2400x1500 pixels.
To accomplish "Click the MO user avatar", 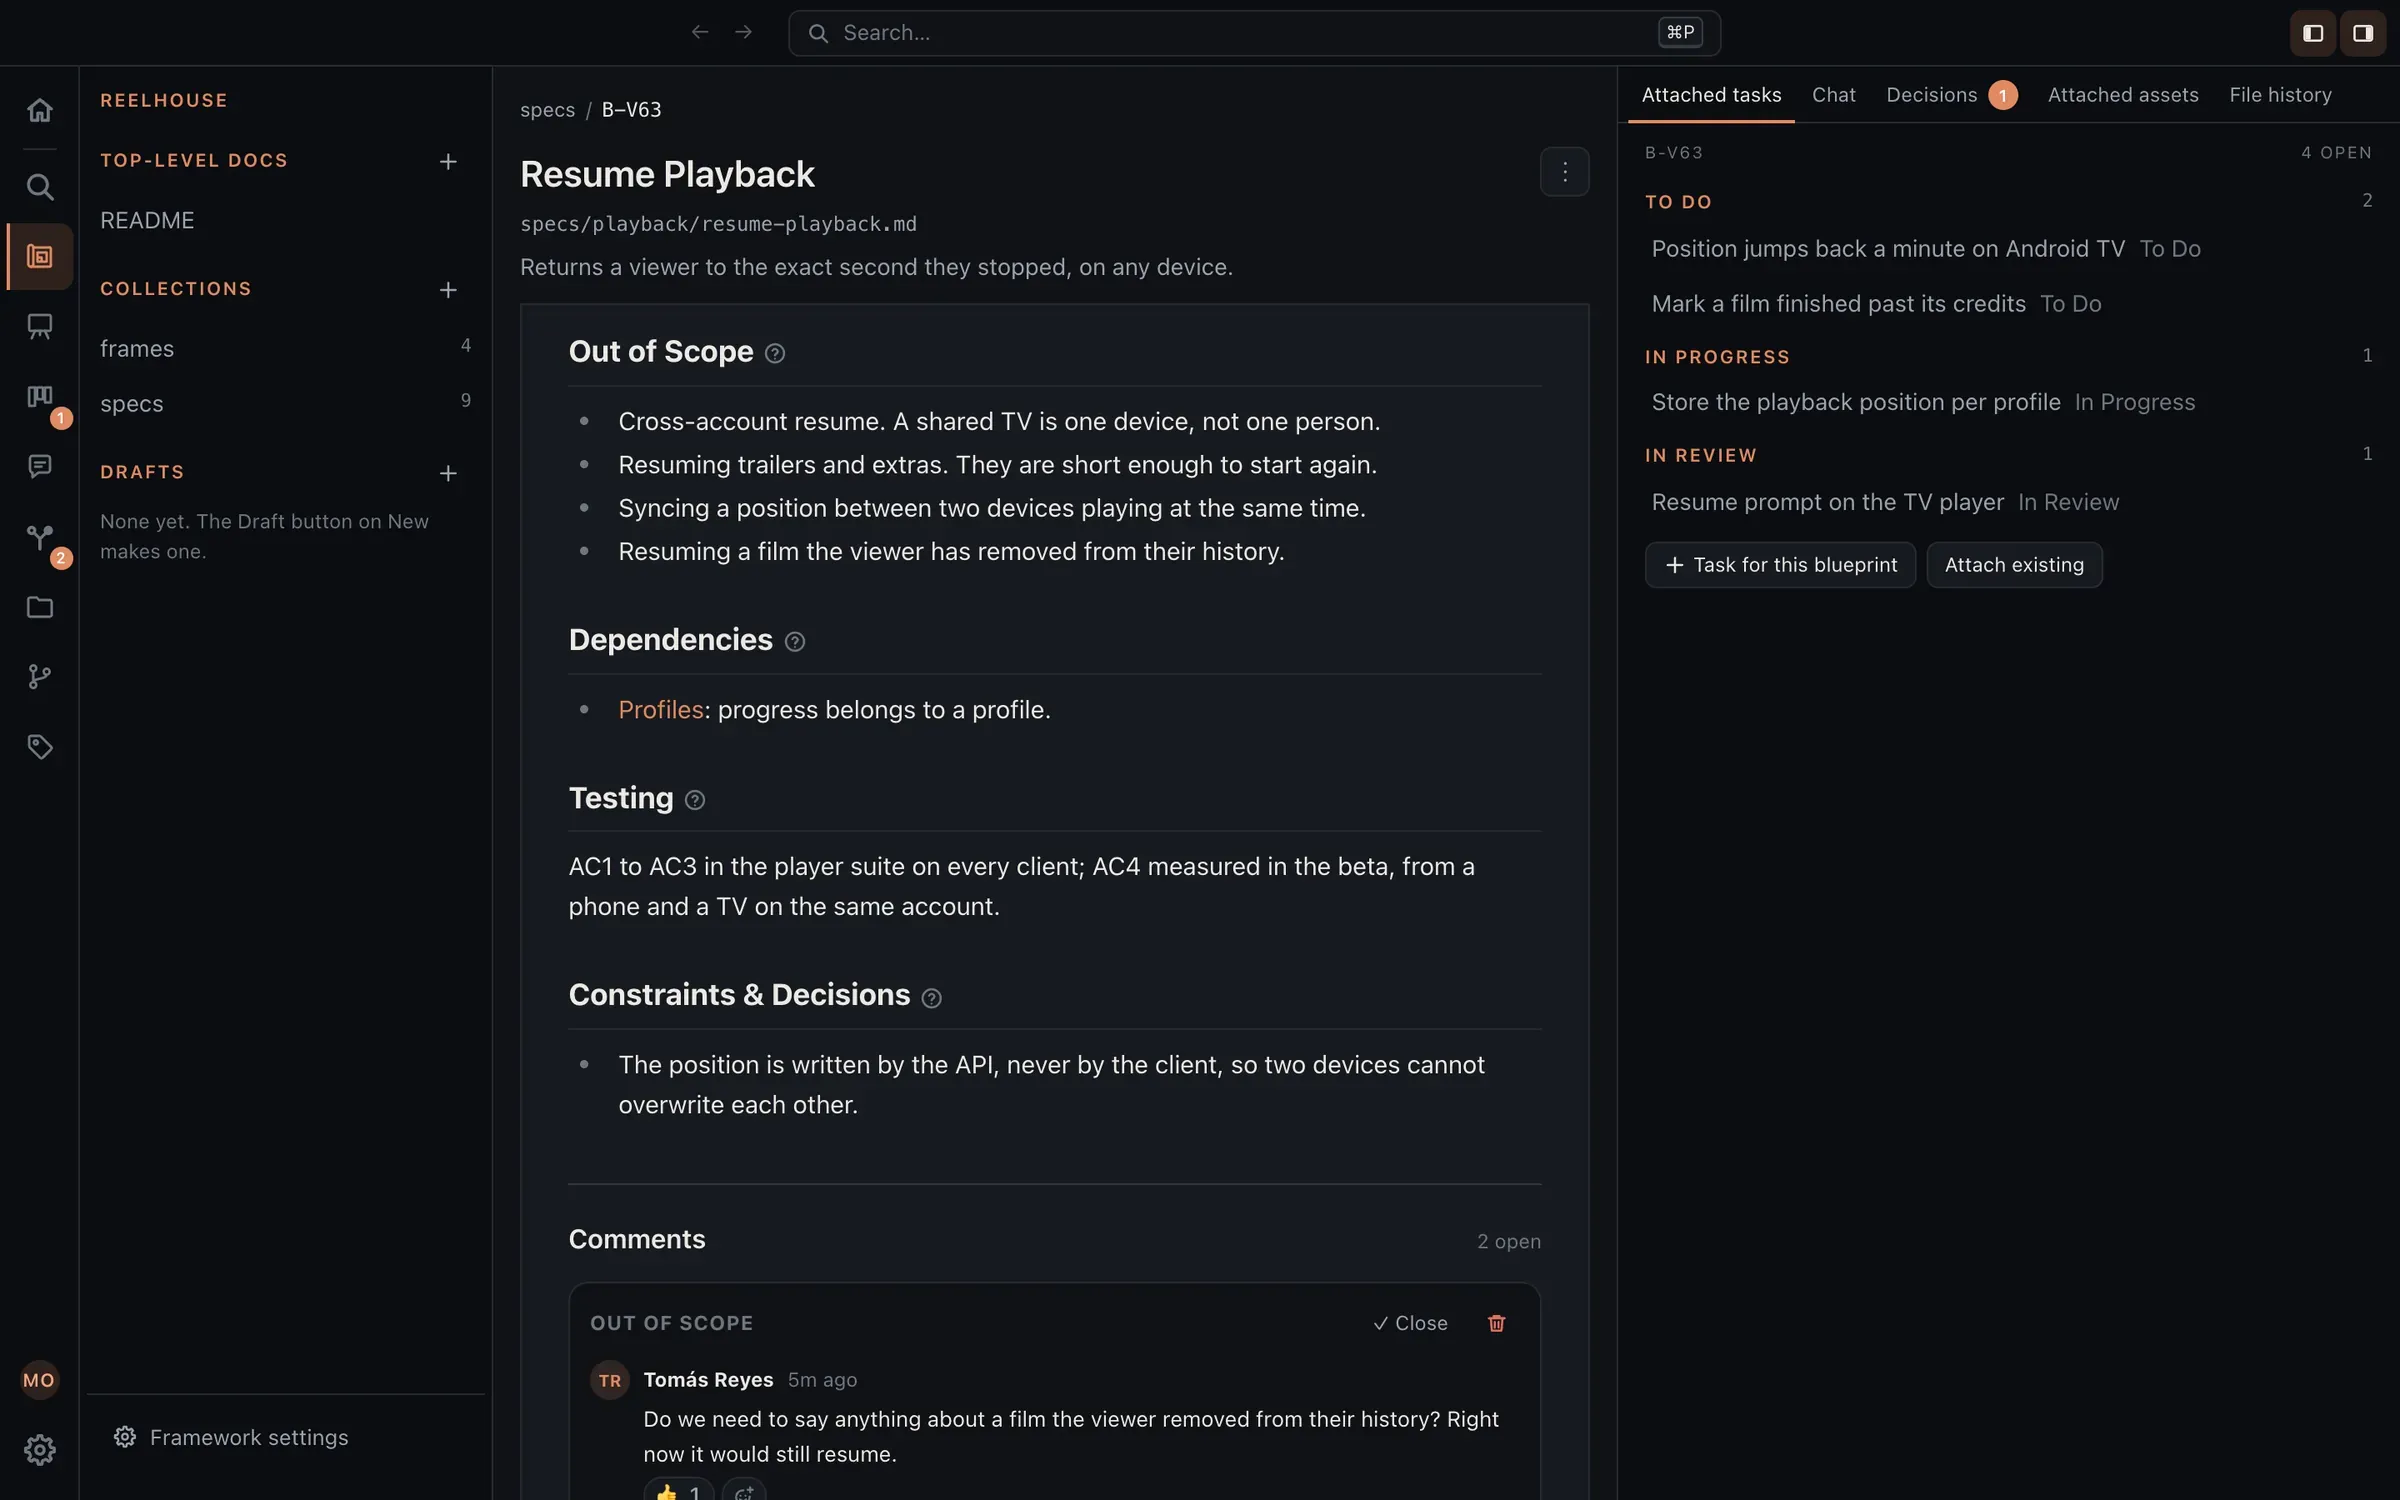I will coord(40,1380).
